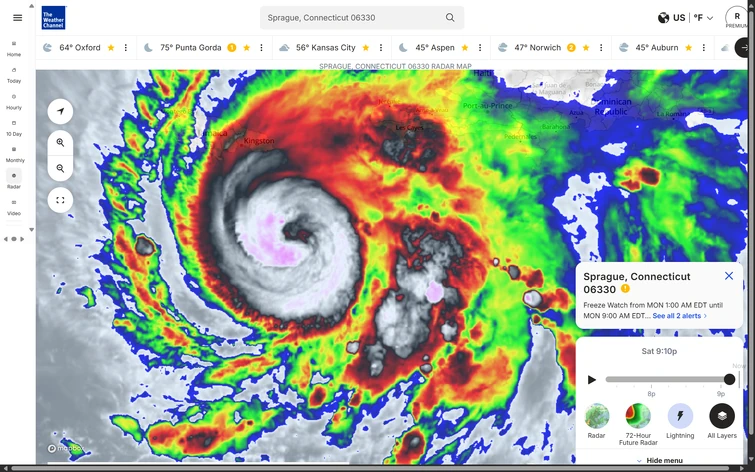Screen dimensions: 755x472
Task: Open Punta Gorda alert badge
Action: tap(232, 47)
